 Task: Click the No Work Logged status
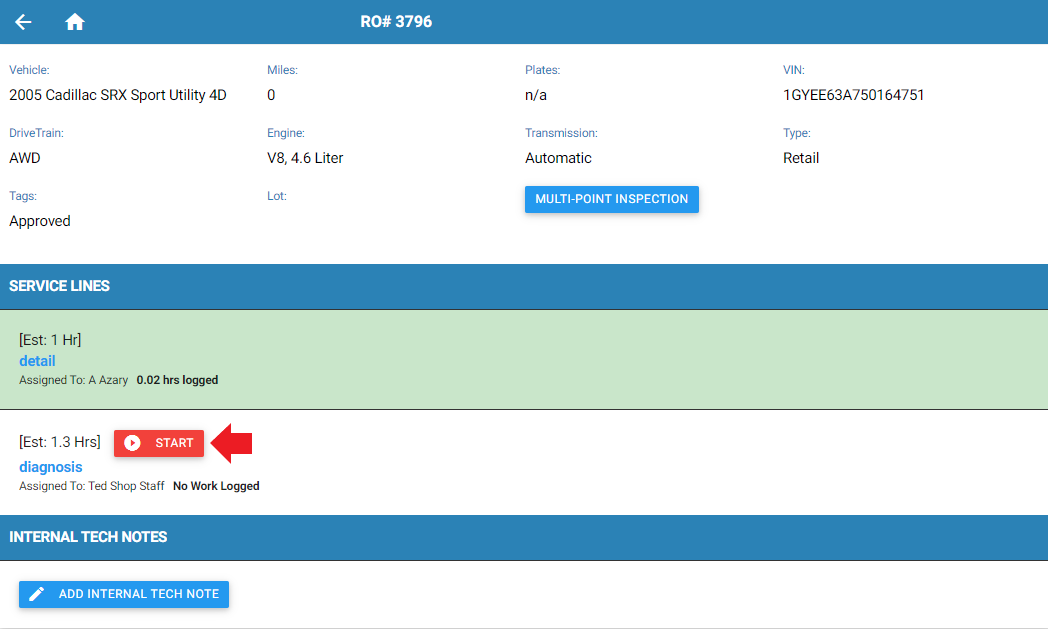216,486
